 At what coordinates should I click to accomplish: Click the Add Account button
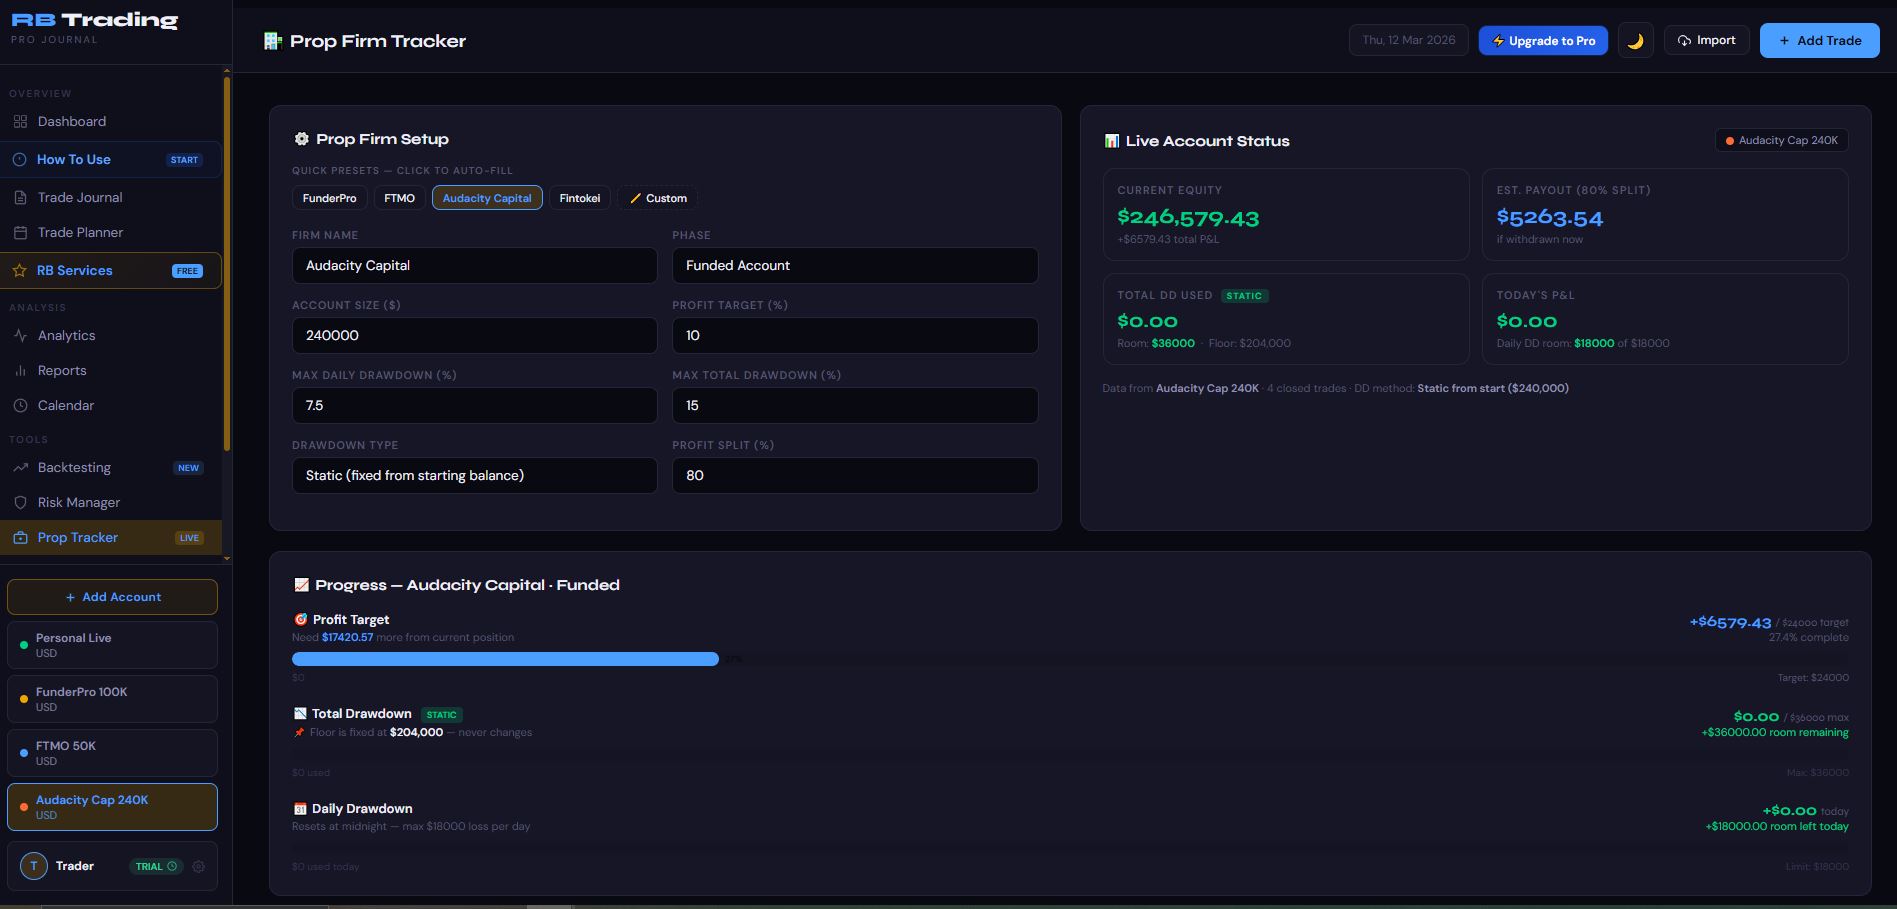112,596
